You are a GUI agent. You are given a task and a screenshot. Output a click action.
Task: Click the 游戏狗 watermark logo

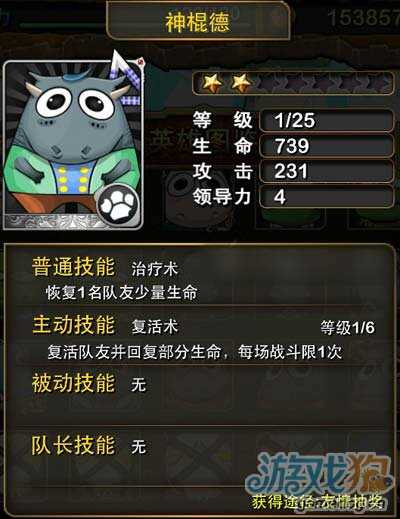click(x=318, y=475)
